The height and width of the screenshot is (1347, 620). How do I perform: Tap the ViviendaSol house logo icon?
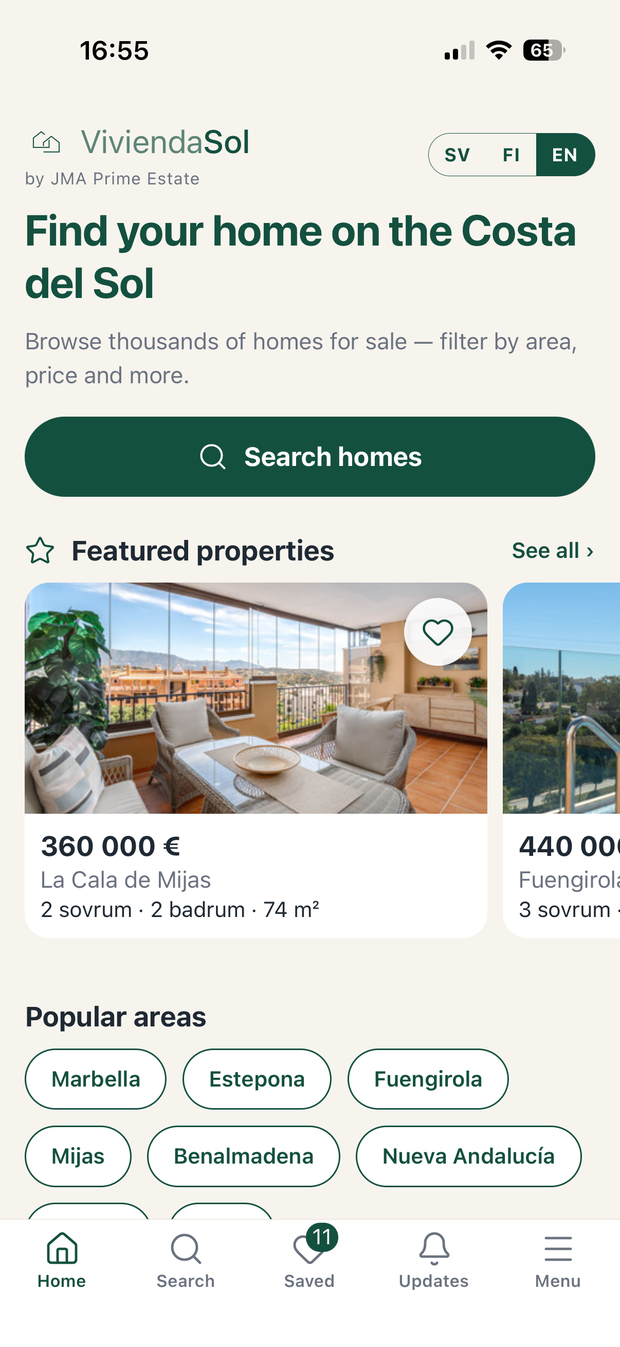(46, 142)
